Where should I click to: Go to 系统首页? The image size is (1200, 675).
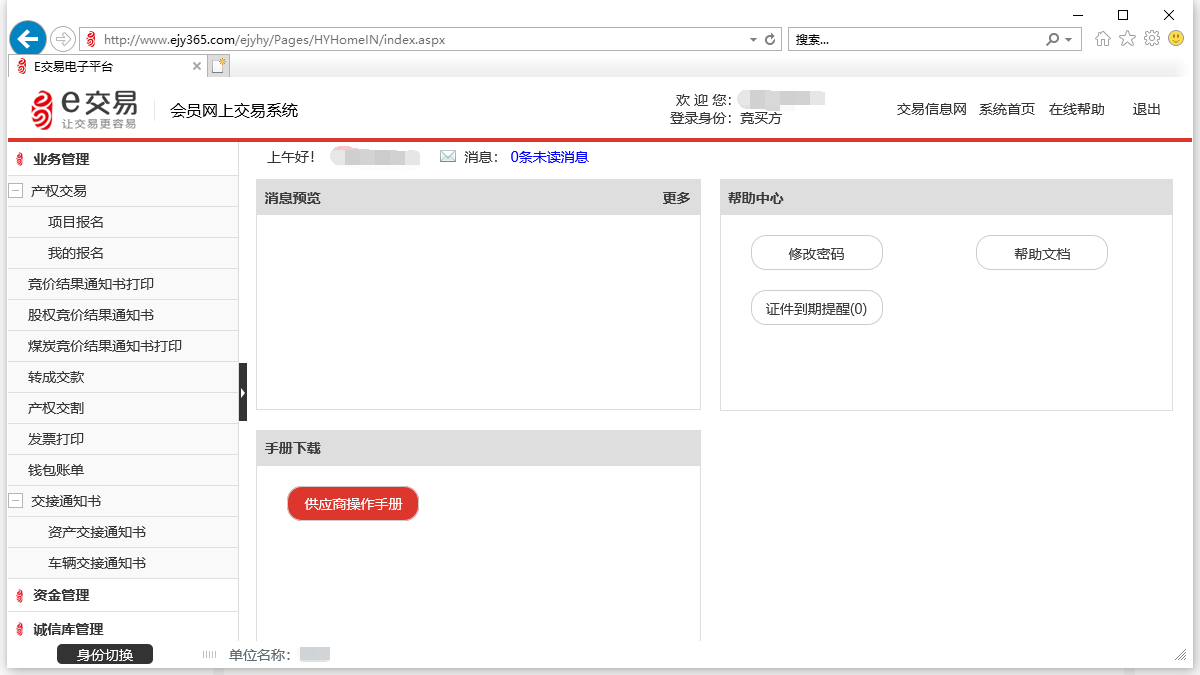pyautogui.click(x=1007, y=110)
